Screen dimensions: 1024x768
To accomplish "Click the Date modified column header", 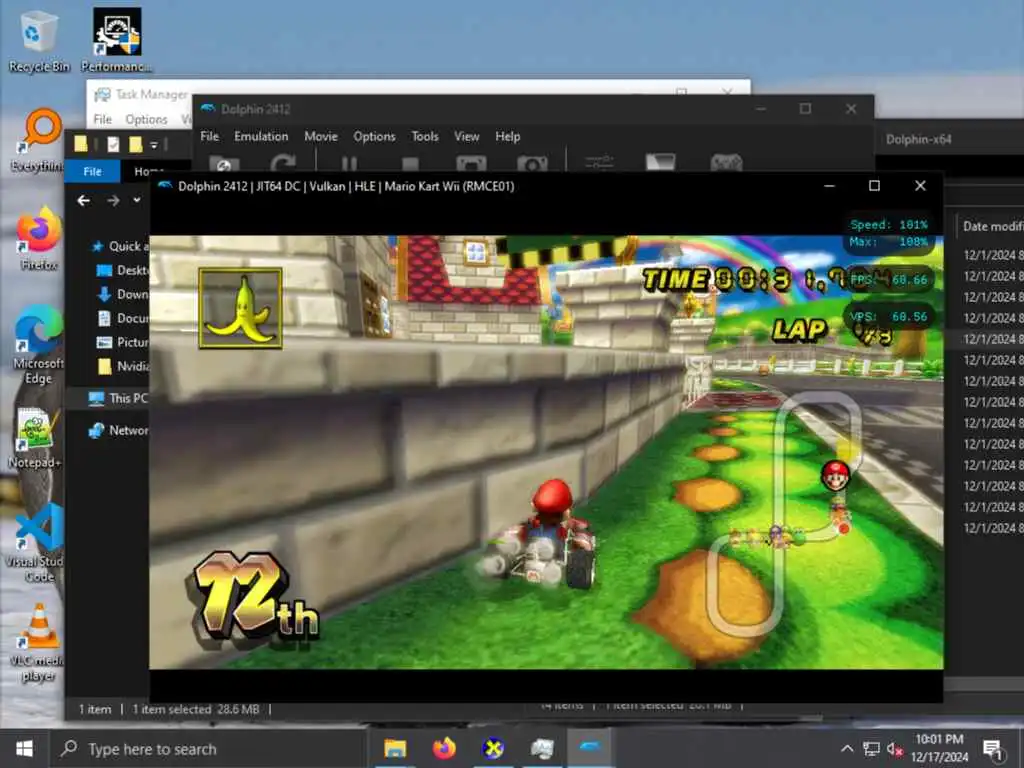I will click(x=992, y=227).
